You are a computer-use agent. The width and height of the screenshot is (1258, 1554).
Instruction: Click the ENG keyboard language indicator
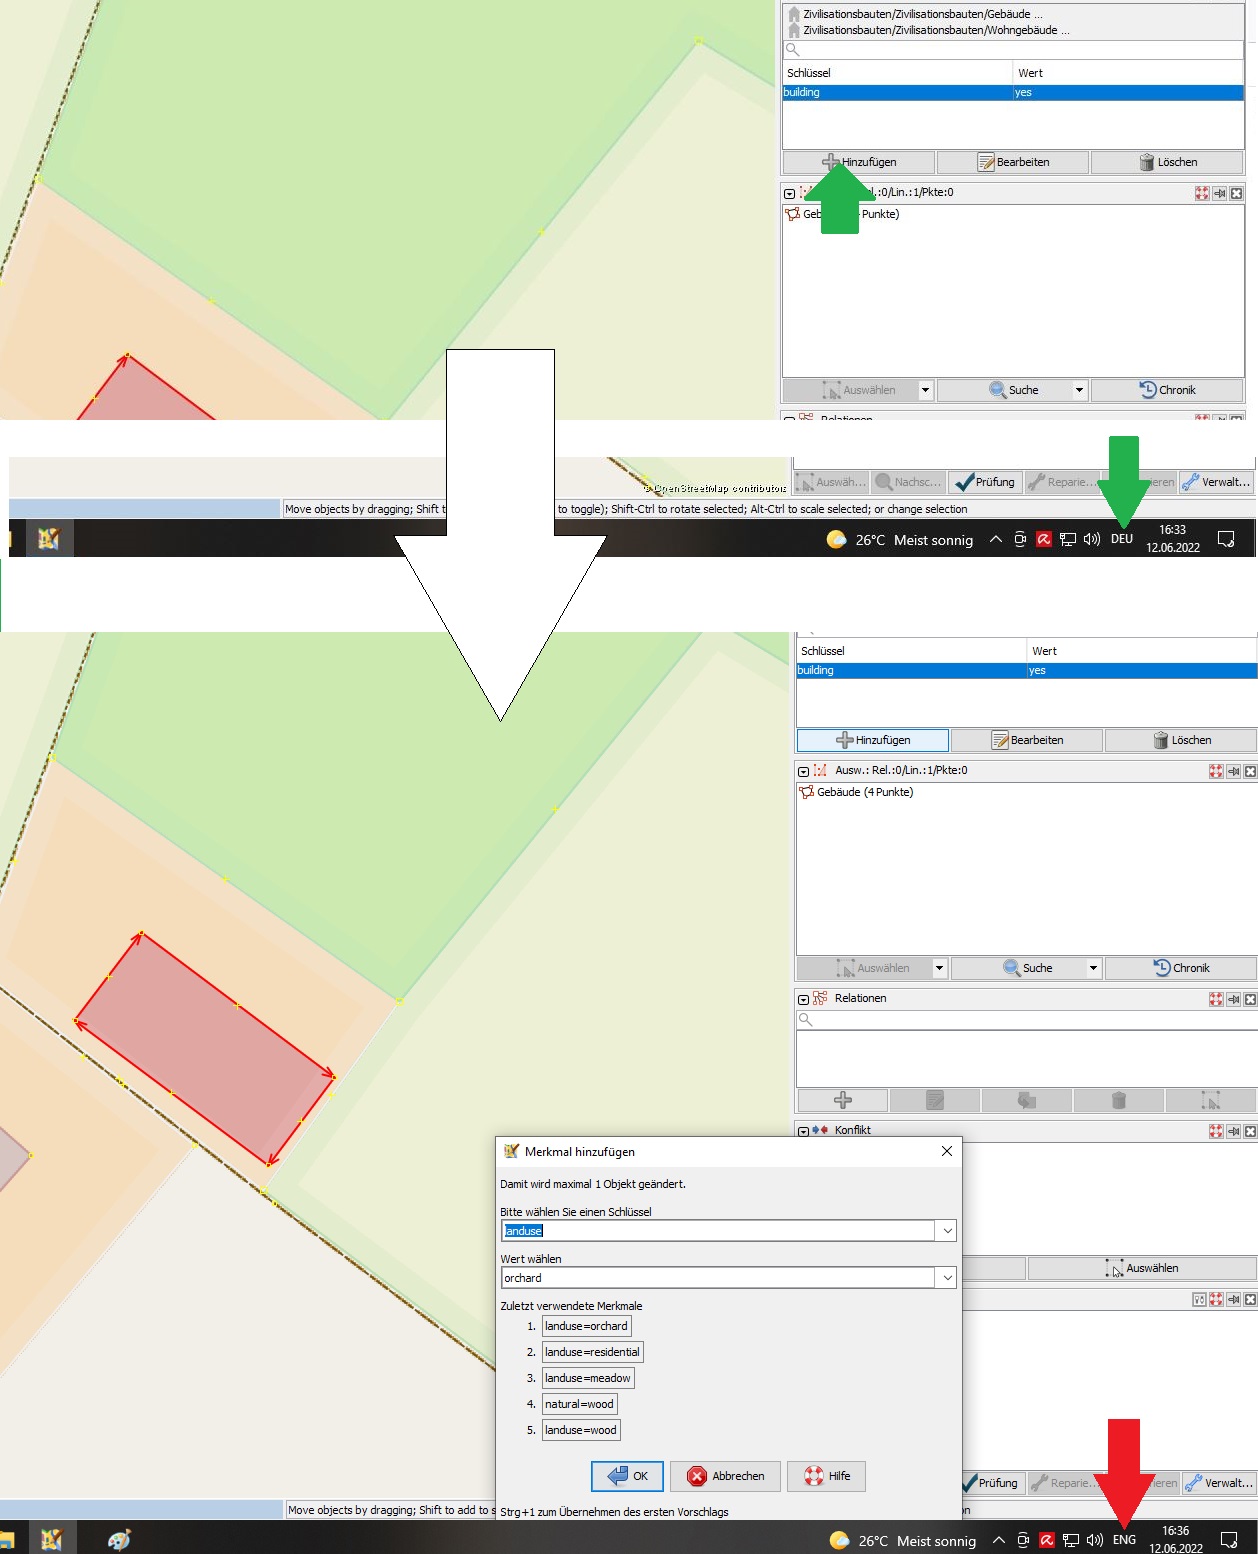click(x=1124, y=1540)
